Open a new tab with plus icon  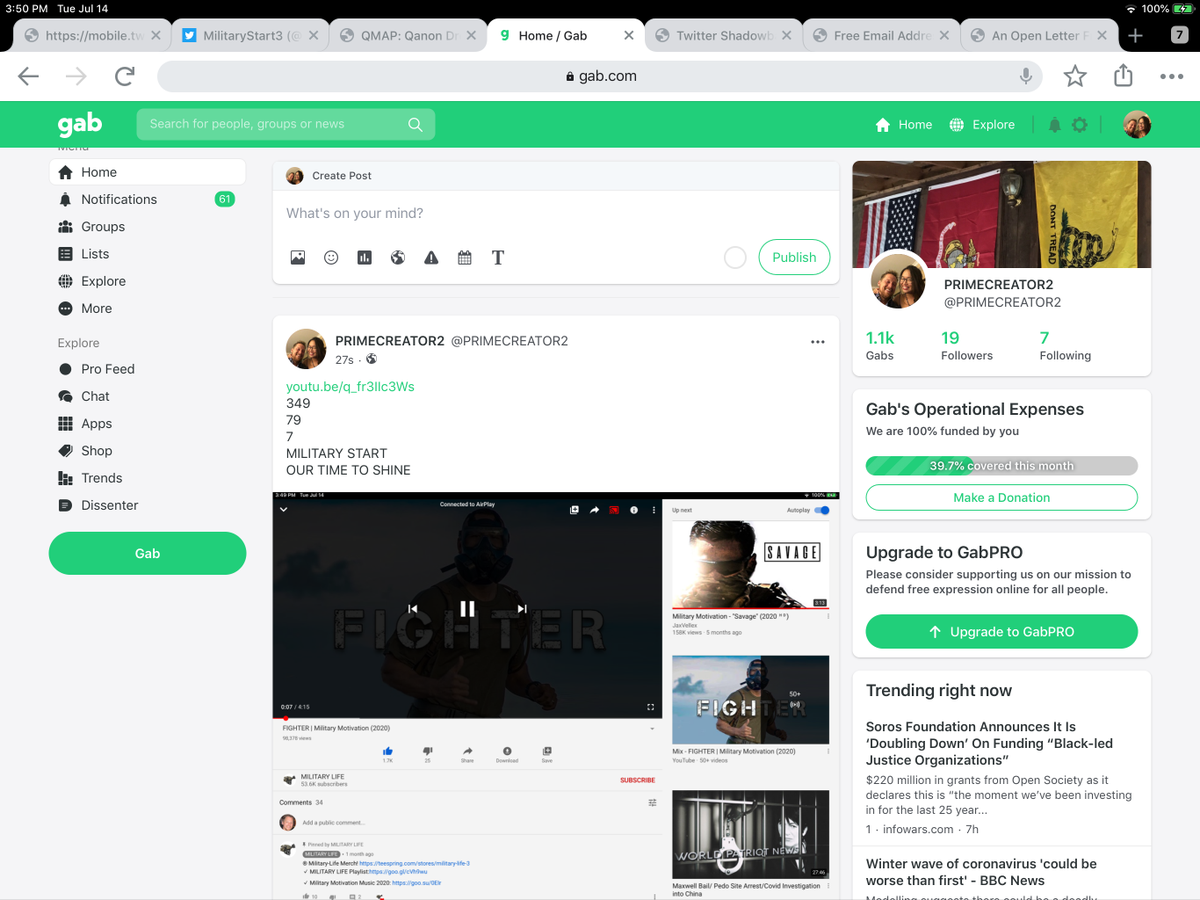[x=1135, y=35]
